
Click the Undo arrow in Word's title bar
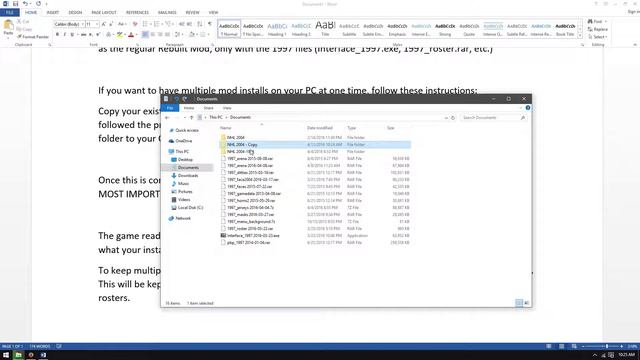pos(25,4)
